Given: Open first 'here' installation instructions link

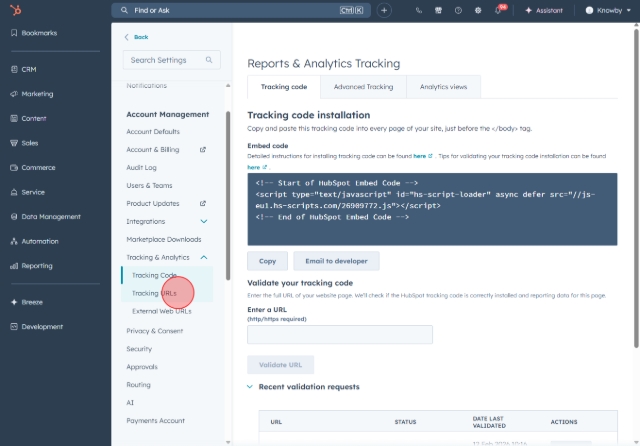Looking at the screenshot, I should point(422,156).
